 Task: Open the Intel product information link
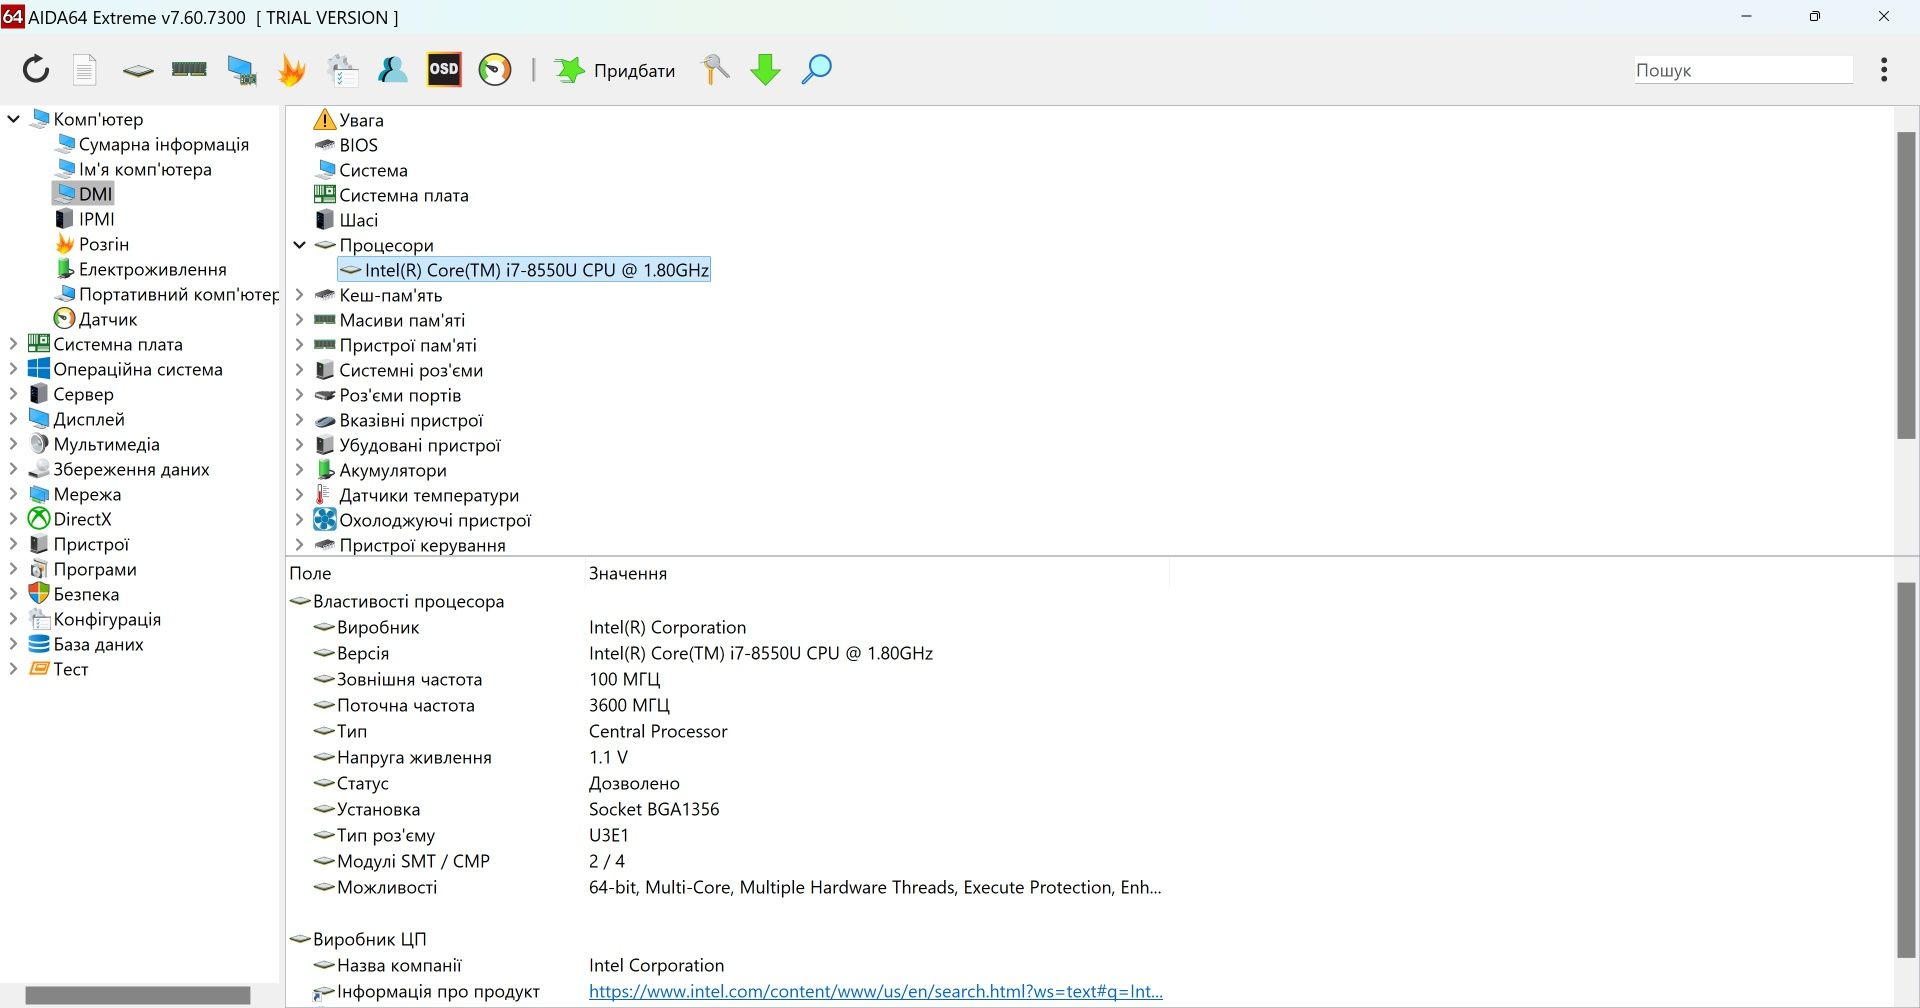coord(875,991)
